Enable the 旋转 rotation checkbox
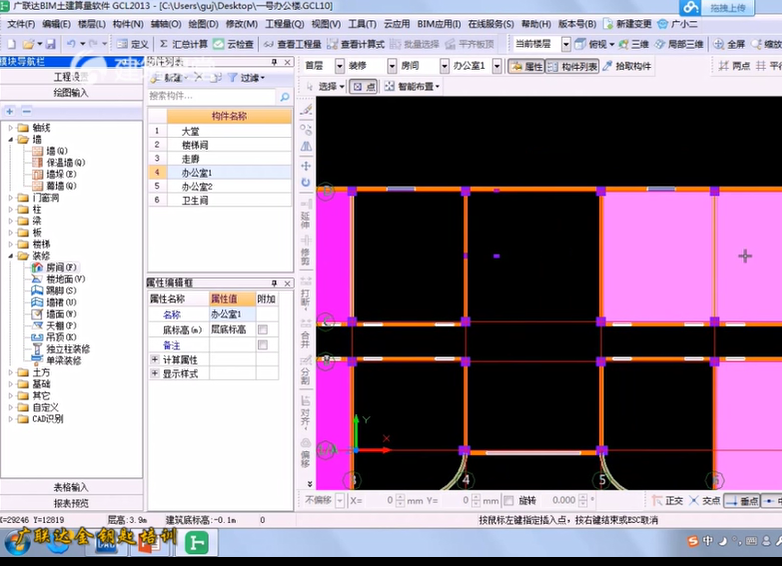Viewport: 782px width, 566px height. (509, 500)
